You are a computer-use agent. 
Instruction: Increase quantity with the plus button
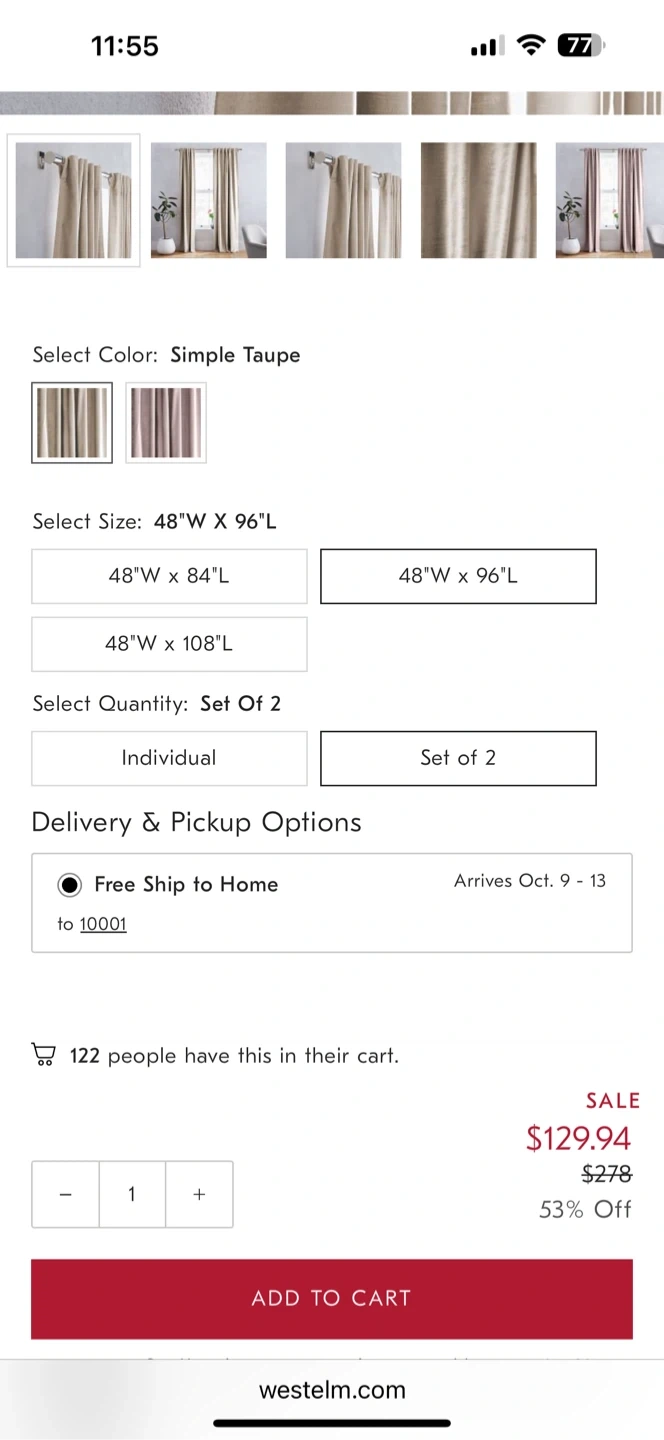(199, 1194)
